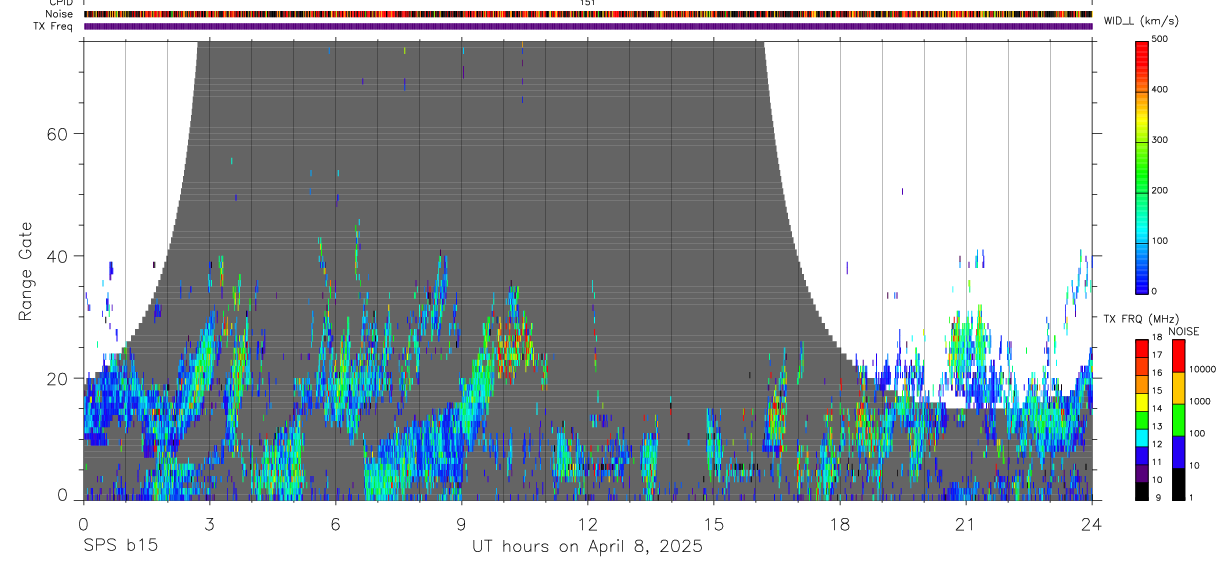Click the x-axis hour label 21
Image resolution: width=1228 pixels, height=567 pixels.
click(x=966, y=523)
